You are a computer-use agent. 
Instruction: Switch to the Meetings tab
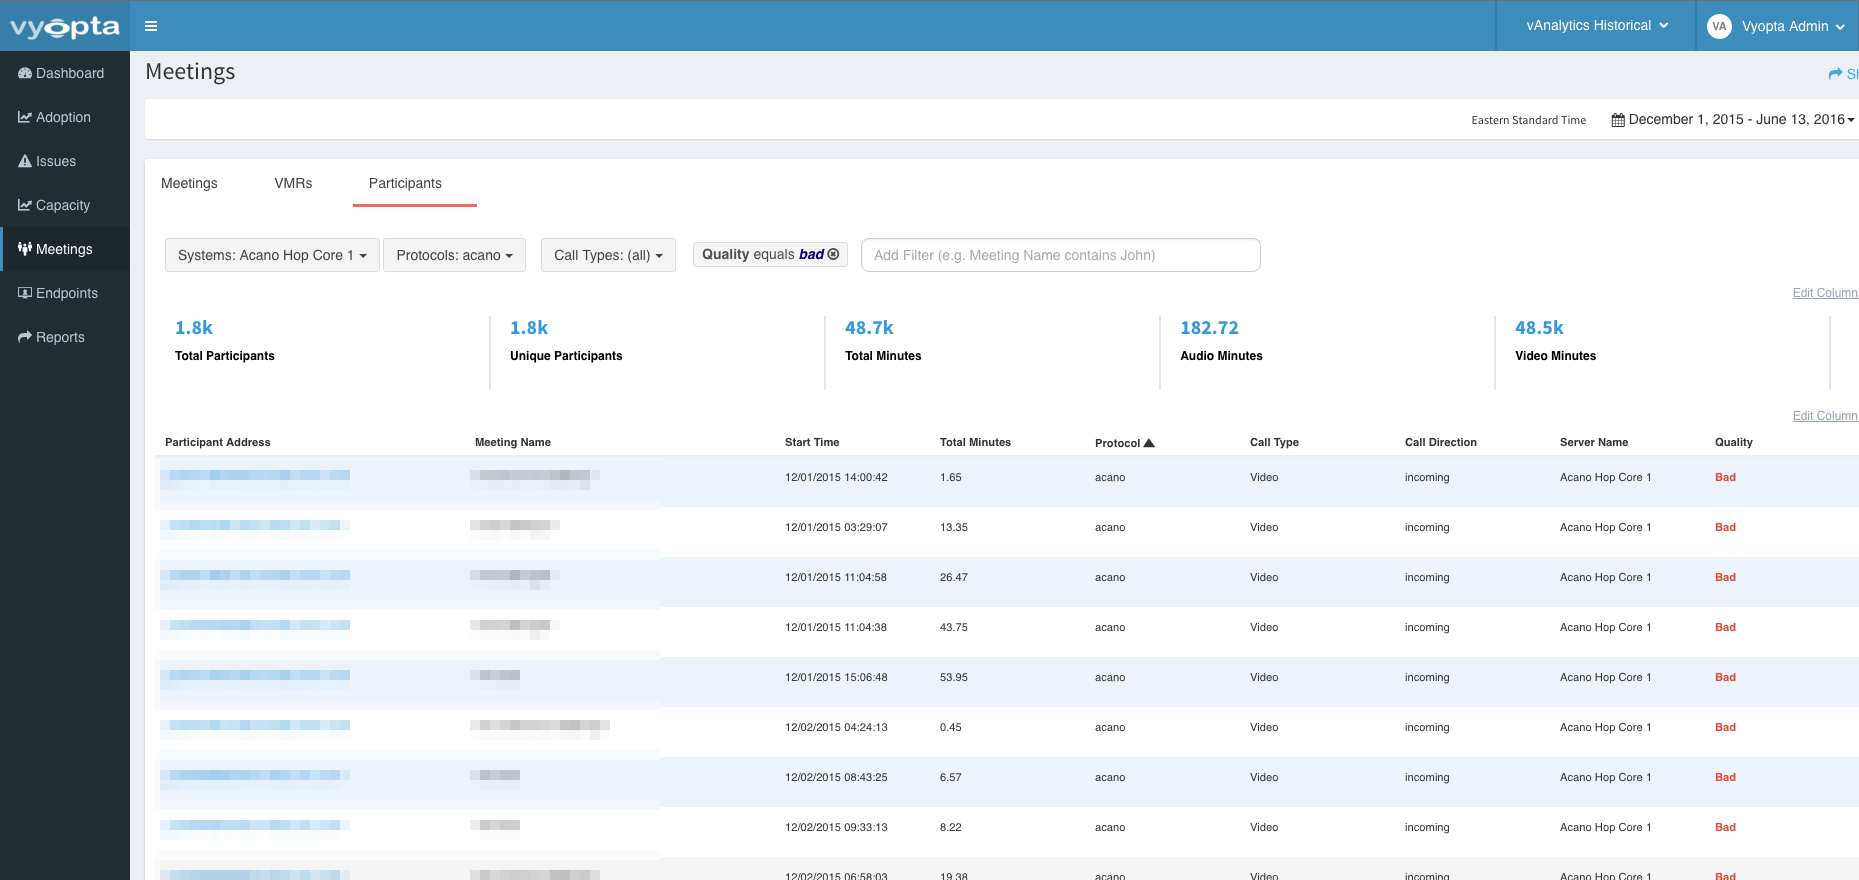pyautogui.click(x=189, y=183)
